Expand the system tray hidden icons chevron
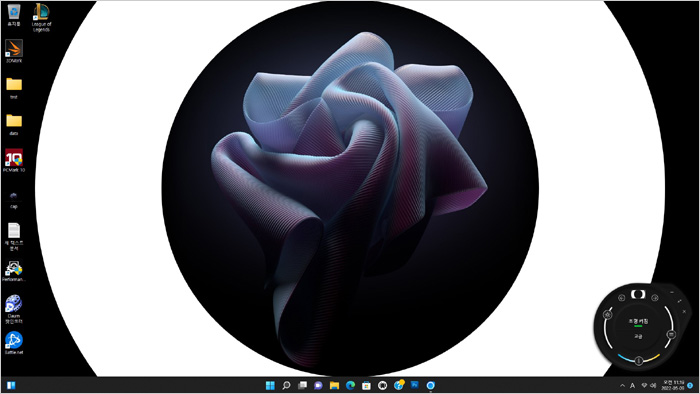Image resolution: width=700 pixels, height=394 pixels. tap(622, 386)
